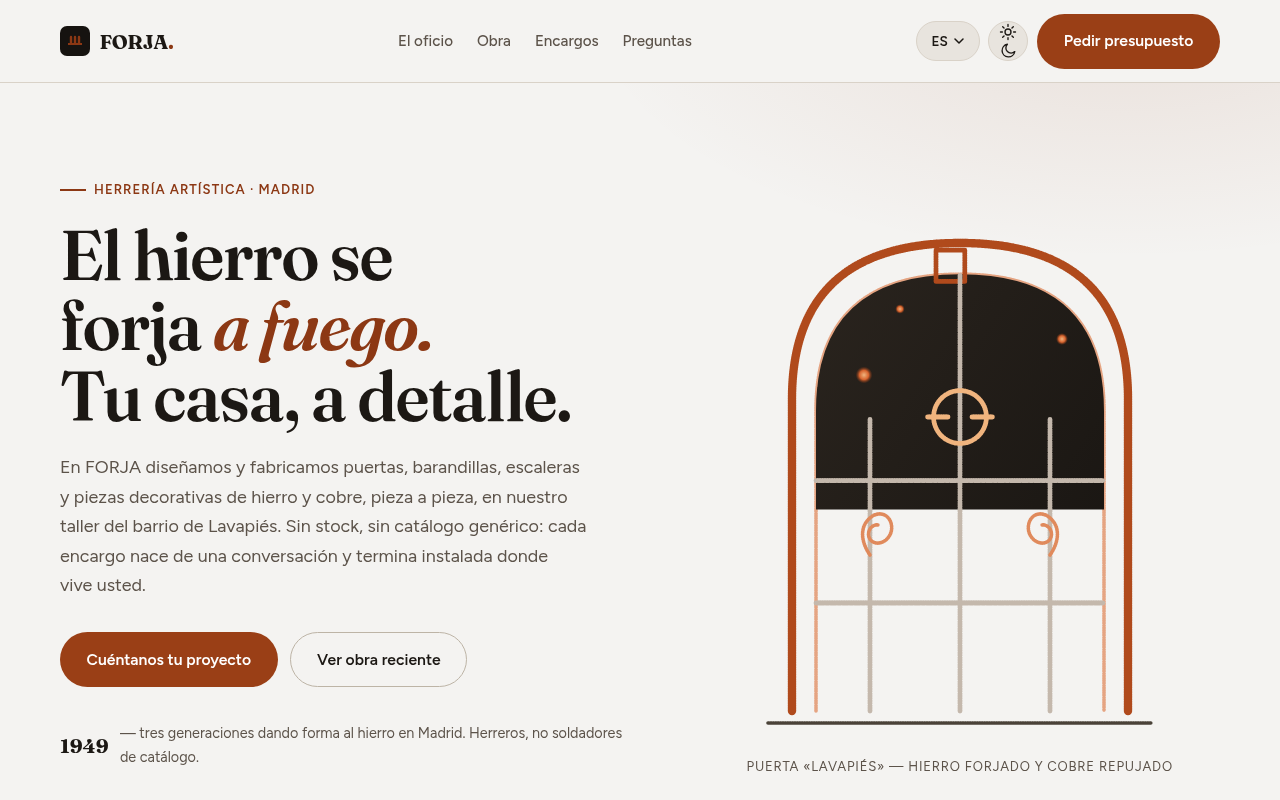Click Pedir presupuesto button
This screenshot has width=1280, height=800.
[1128, 41]
